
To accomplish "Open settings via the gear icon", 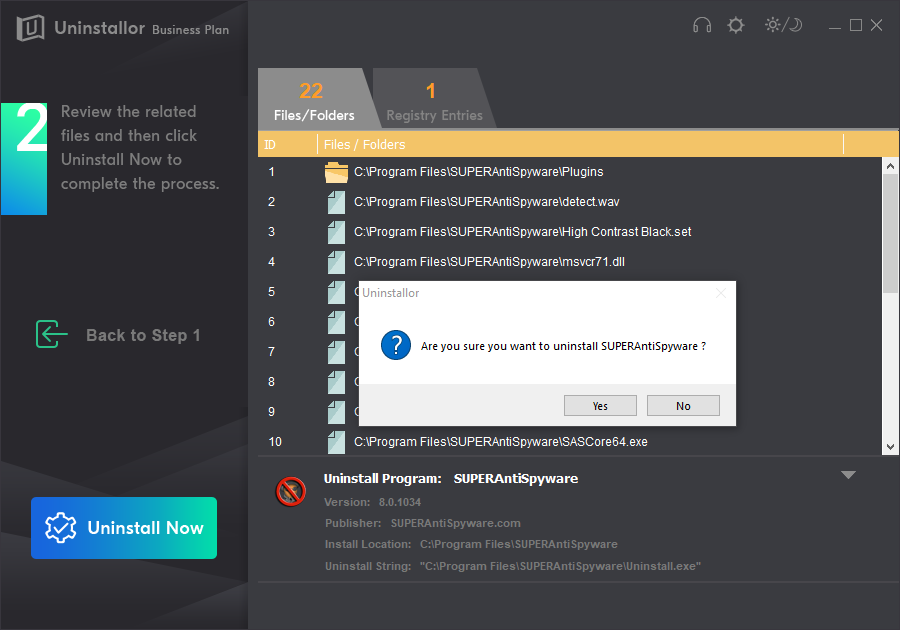I will click(x=735, y=25).
